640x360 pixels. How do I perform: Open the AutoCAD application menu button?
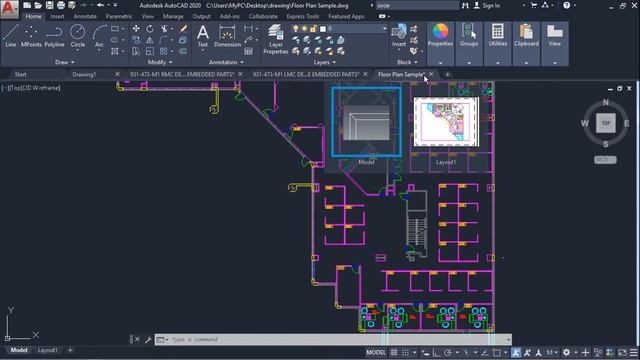(x=9, y=9)
